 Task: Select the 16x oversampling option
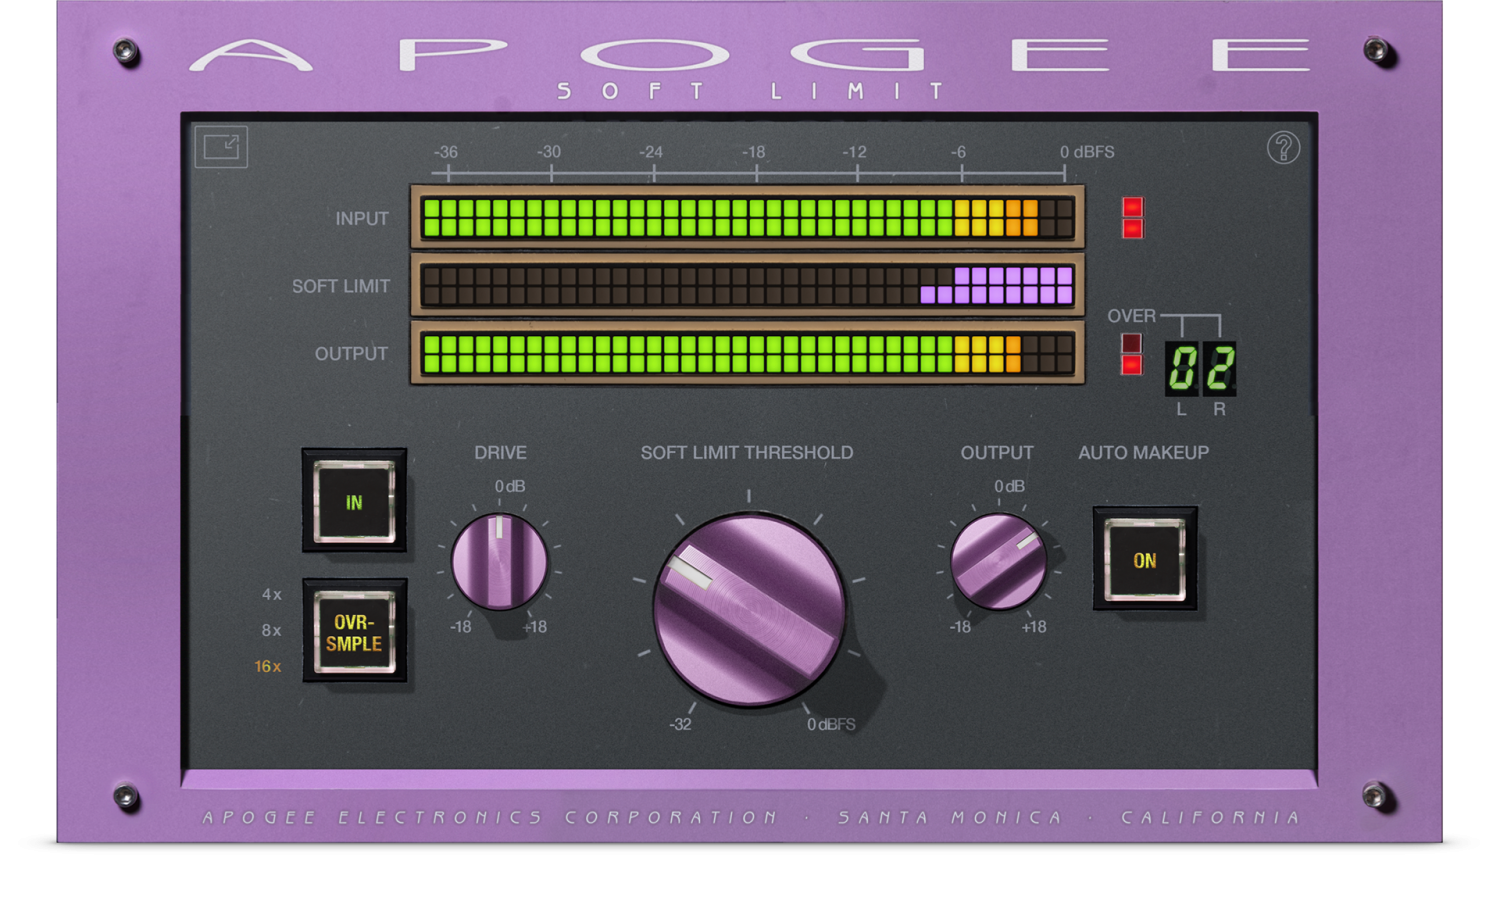(269, 664)
